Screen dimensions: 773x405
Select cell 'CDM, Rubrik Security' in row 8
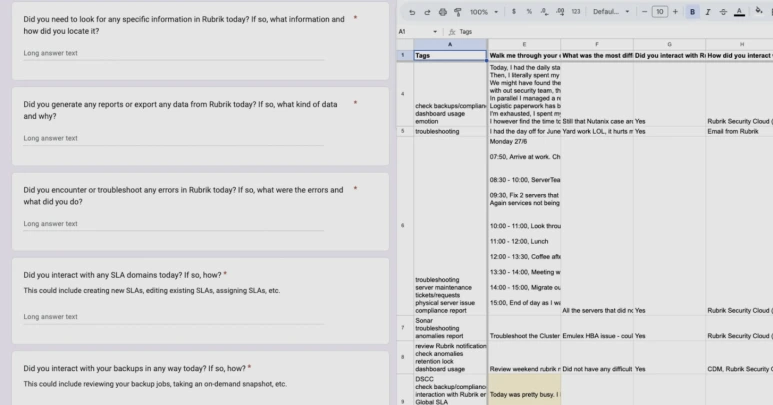coord(739,357)
